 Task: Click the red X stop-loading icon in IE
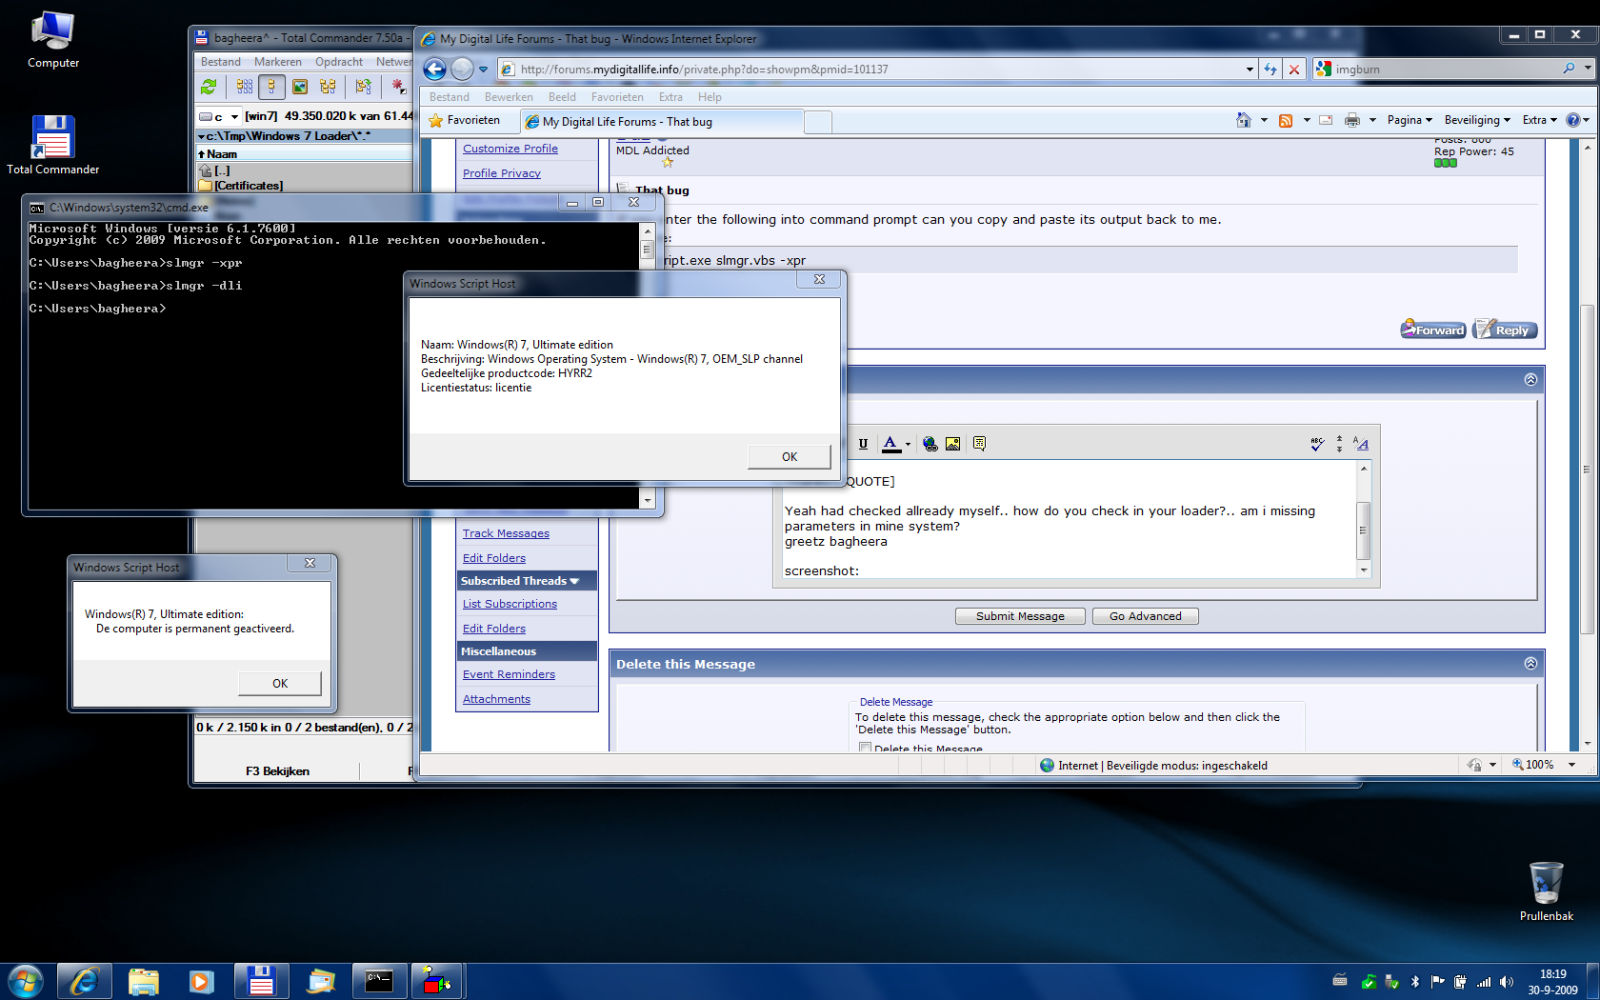point(1294,69)
